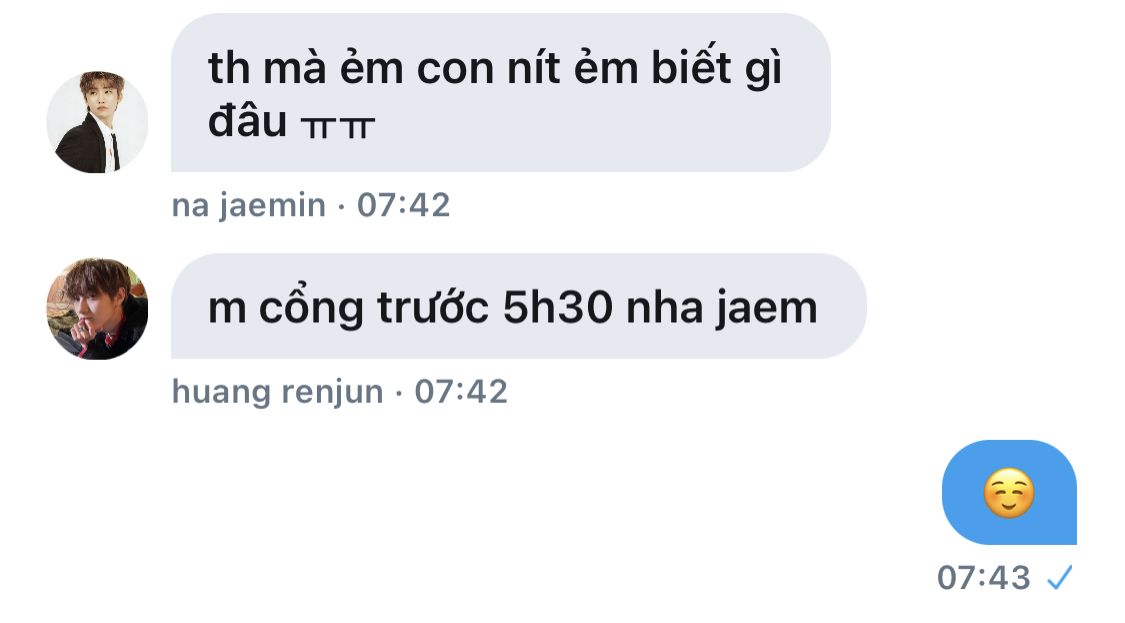1125x623 pixels.
Task: Click 07:42 timestamp beside huang renjun
Action: click(461, 392)
